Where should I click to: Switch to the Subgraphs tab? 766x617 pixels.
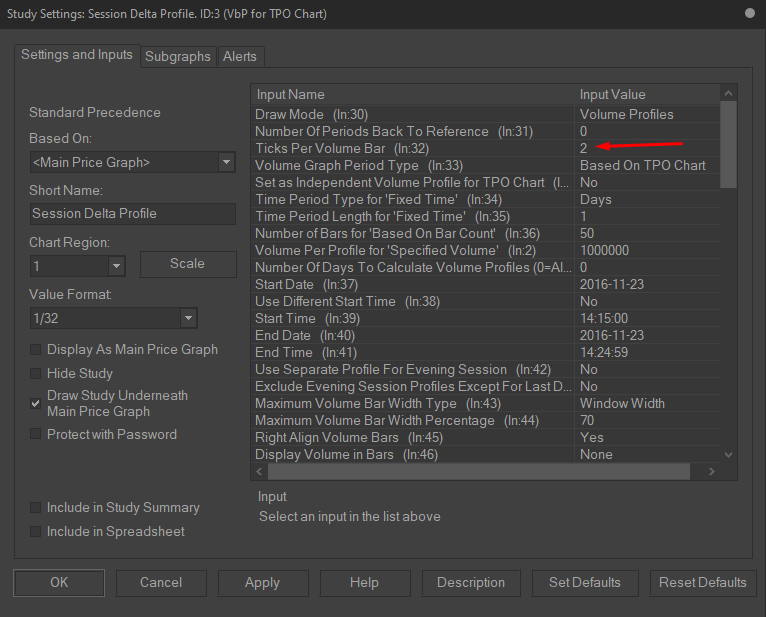(178, 57)
